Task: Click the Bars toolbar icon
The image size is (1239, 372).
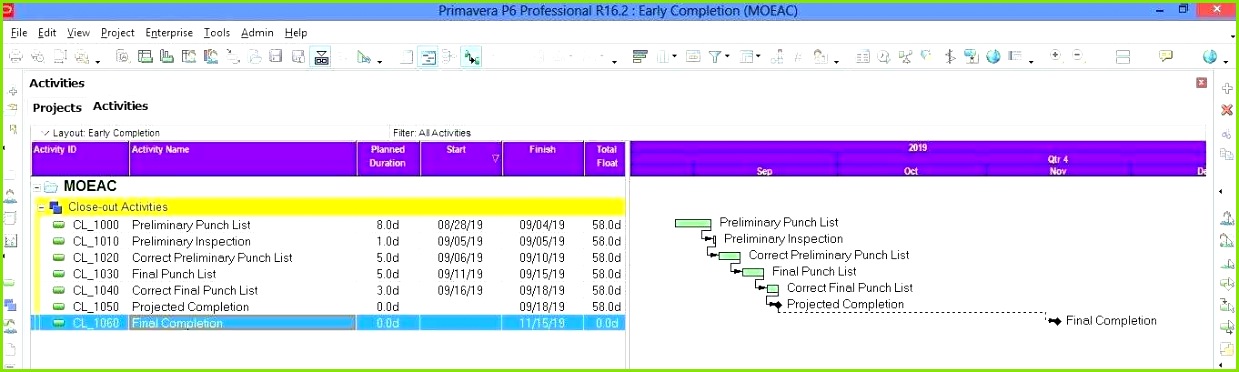Action: point(640,57)
